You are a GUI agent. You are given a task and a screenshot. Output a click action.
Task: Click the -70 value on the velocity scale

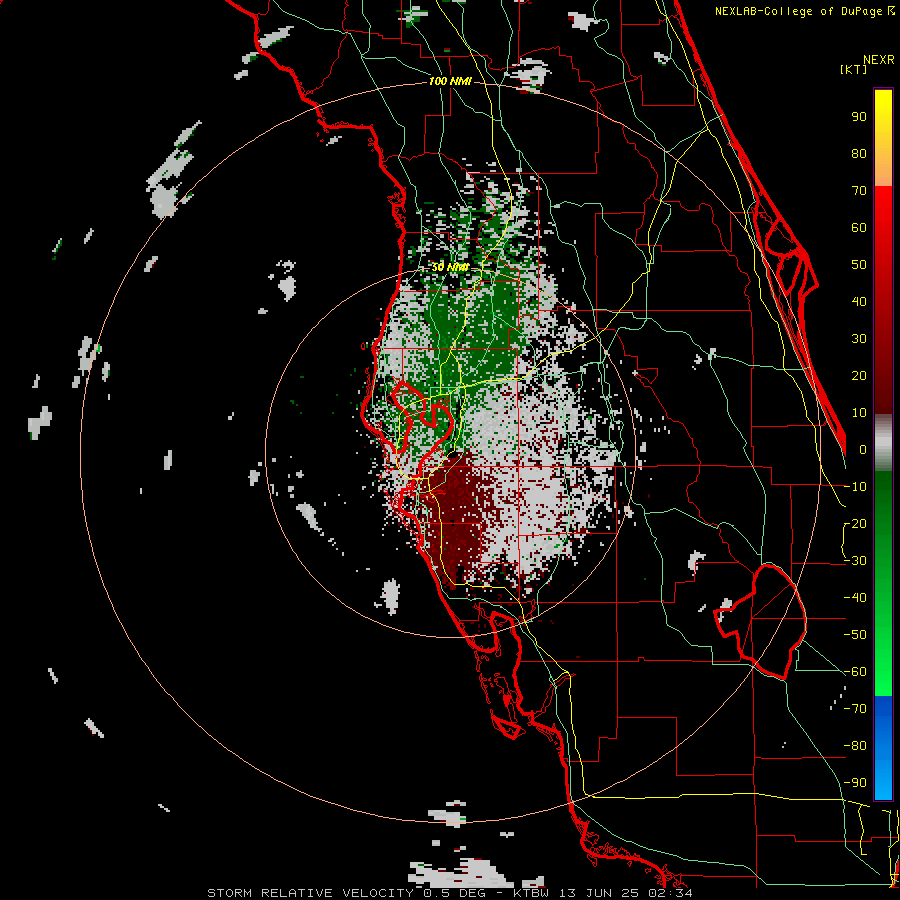click(856, 709)
